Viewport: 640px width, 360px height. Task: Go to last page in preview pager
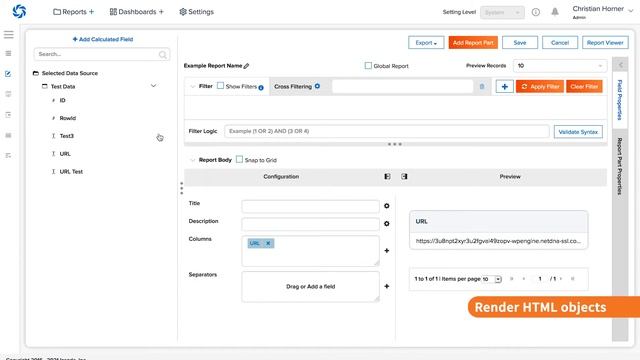(572, 279)
